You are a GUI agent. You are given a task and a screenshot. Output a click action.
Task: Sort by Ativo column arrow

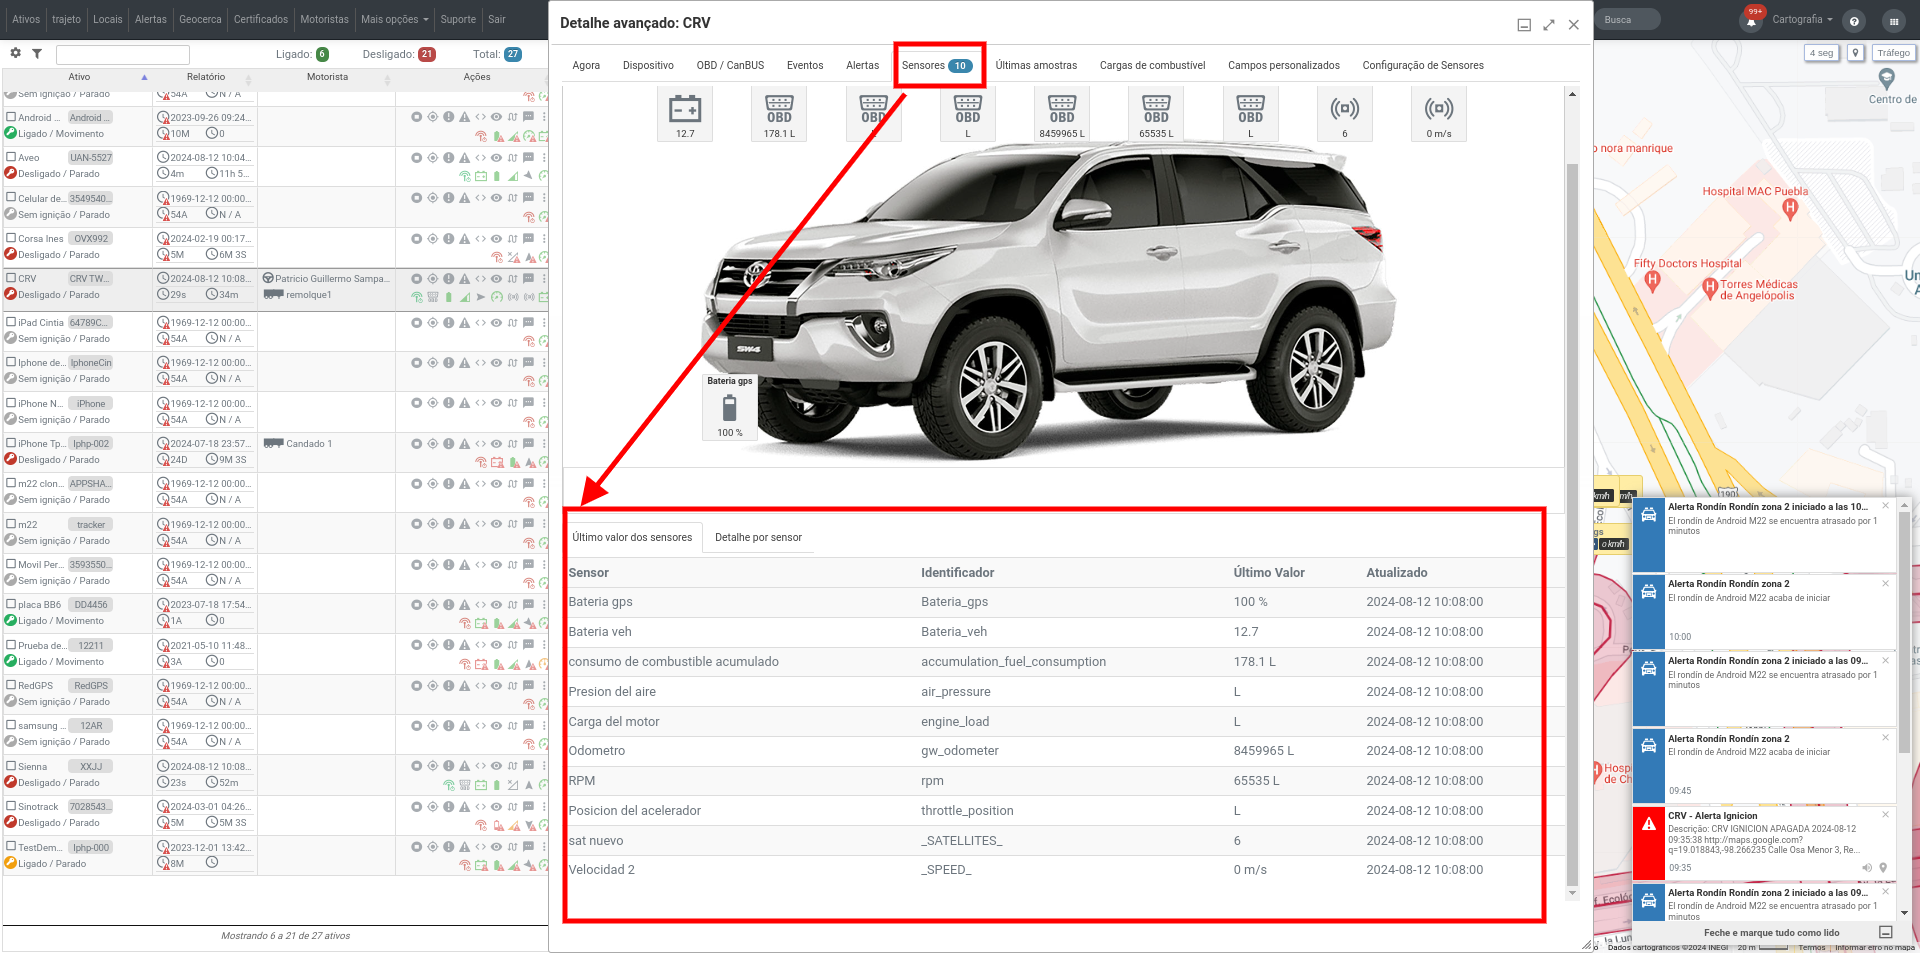[x=144, y=77]
